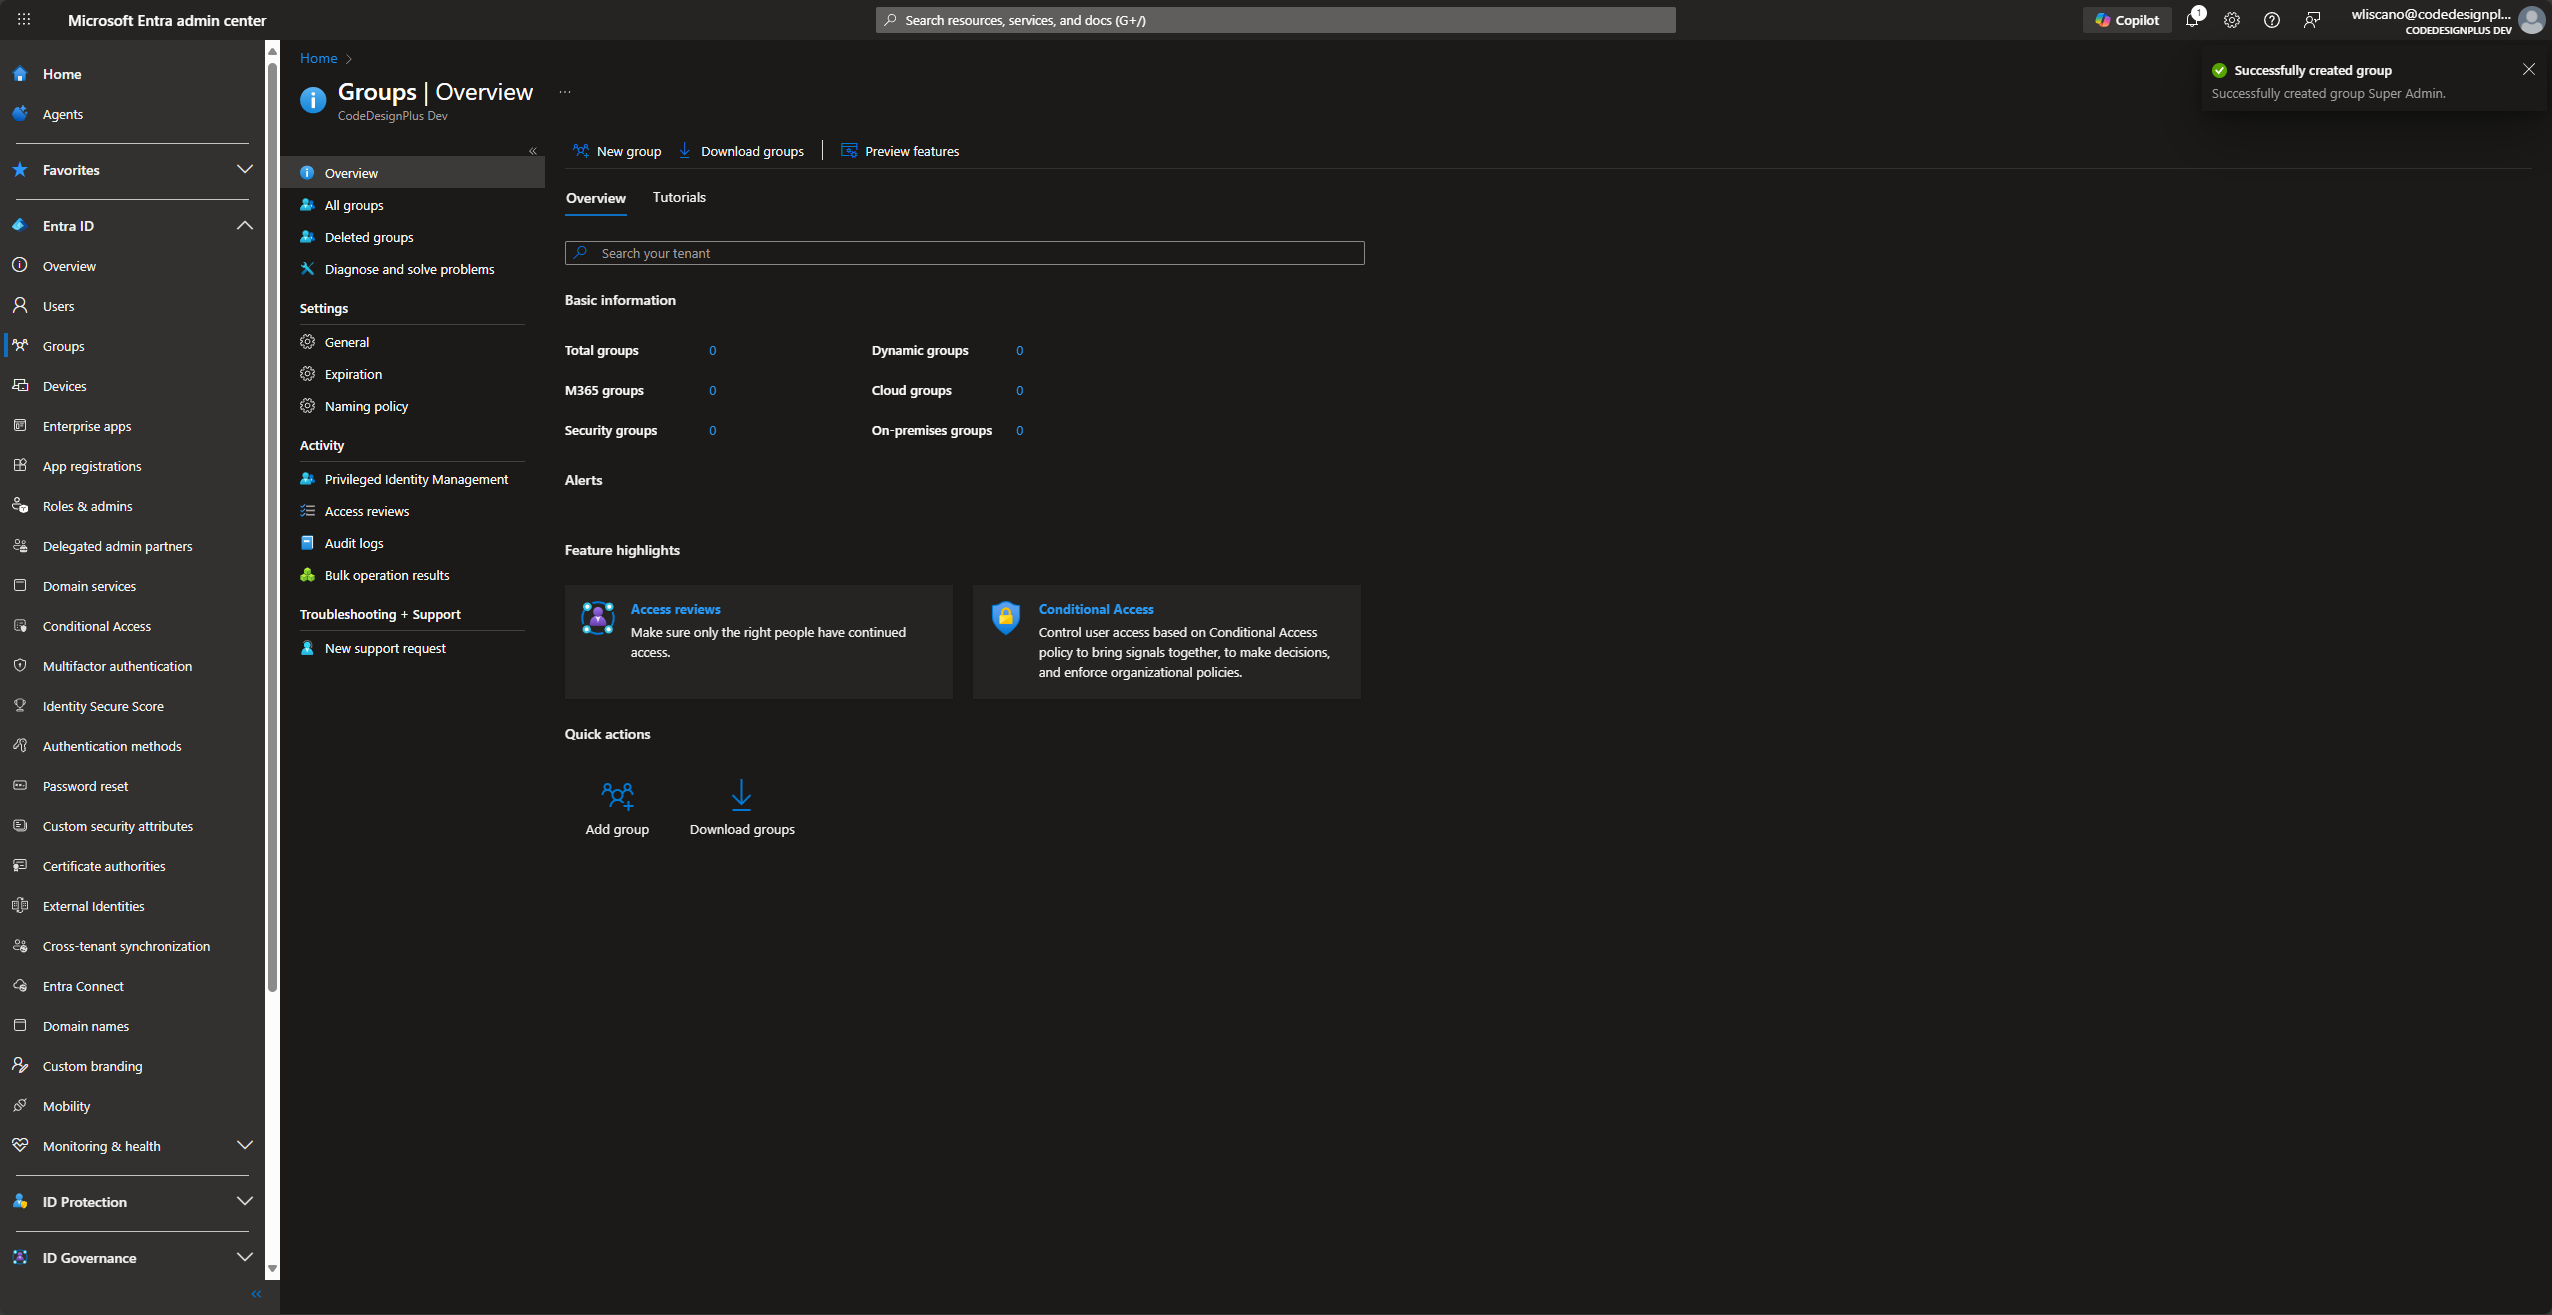Viewport: 2552px width, 1315px height.
Task: Click the top search resources box
Action: [x=1275, y=20]
